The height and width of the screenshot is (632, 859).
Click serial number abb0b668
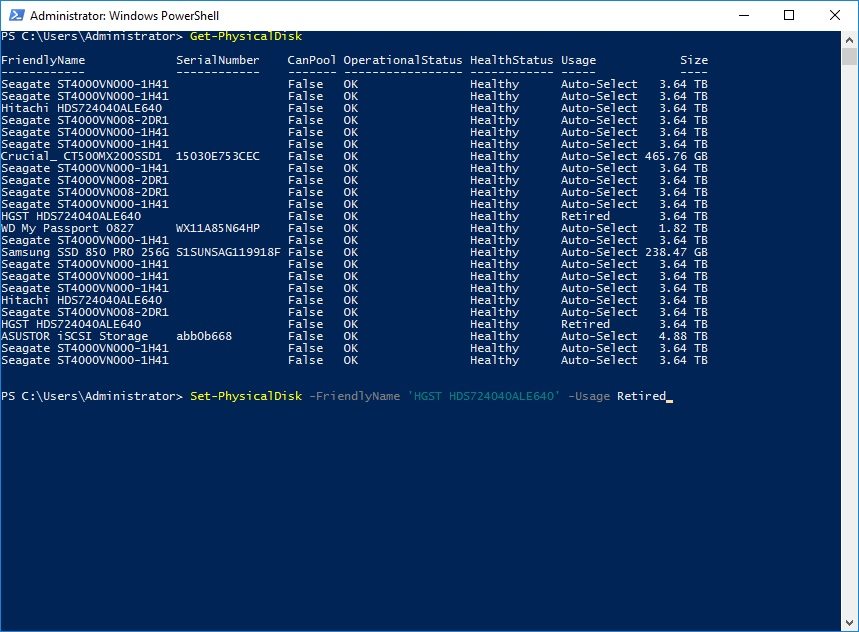[x=204, y=336]
